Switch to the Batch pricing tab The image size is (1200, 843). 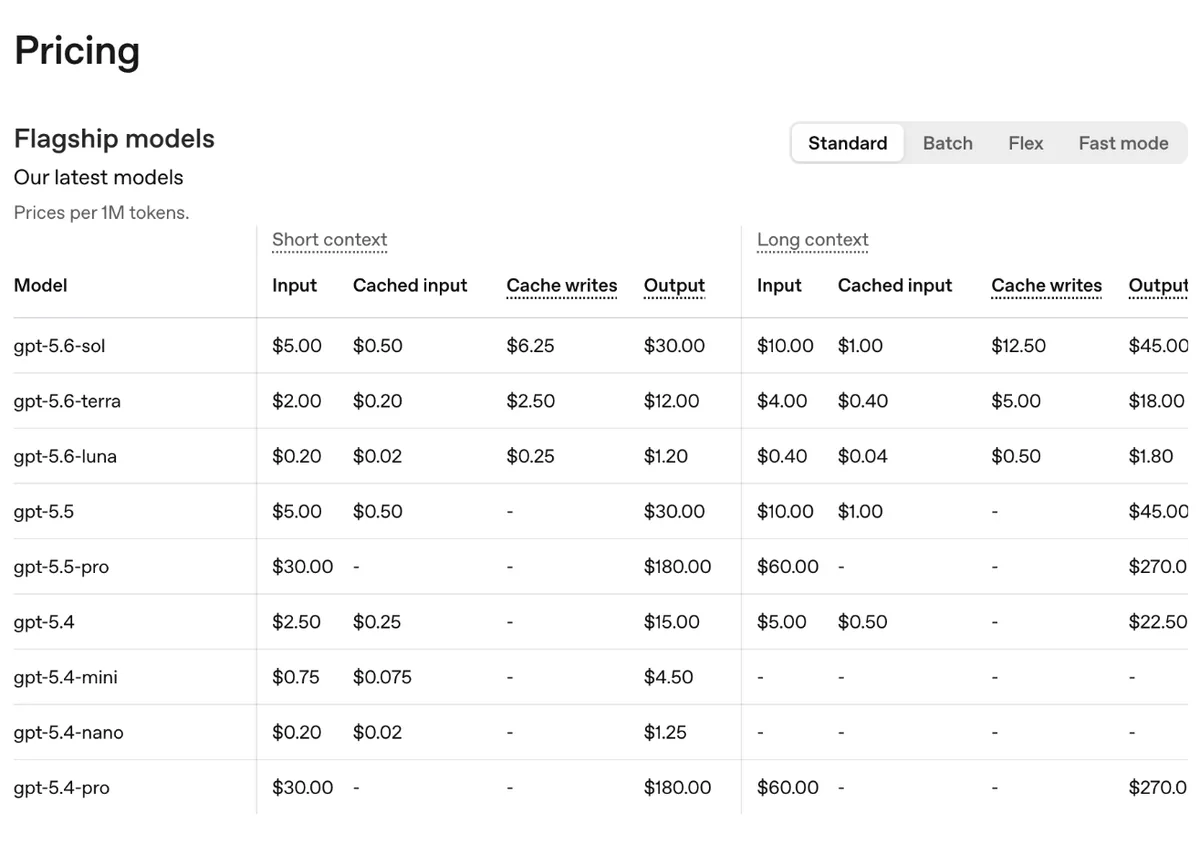(947, 143)
